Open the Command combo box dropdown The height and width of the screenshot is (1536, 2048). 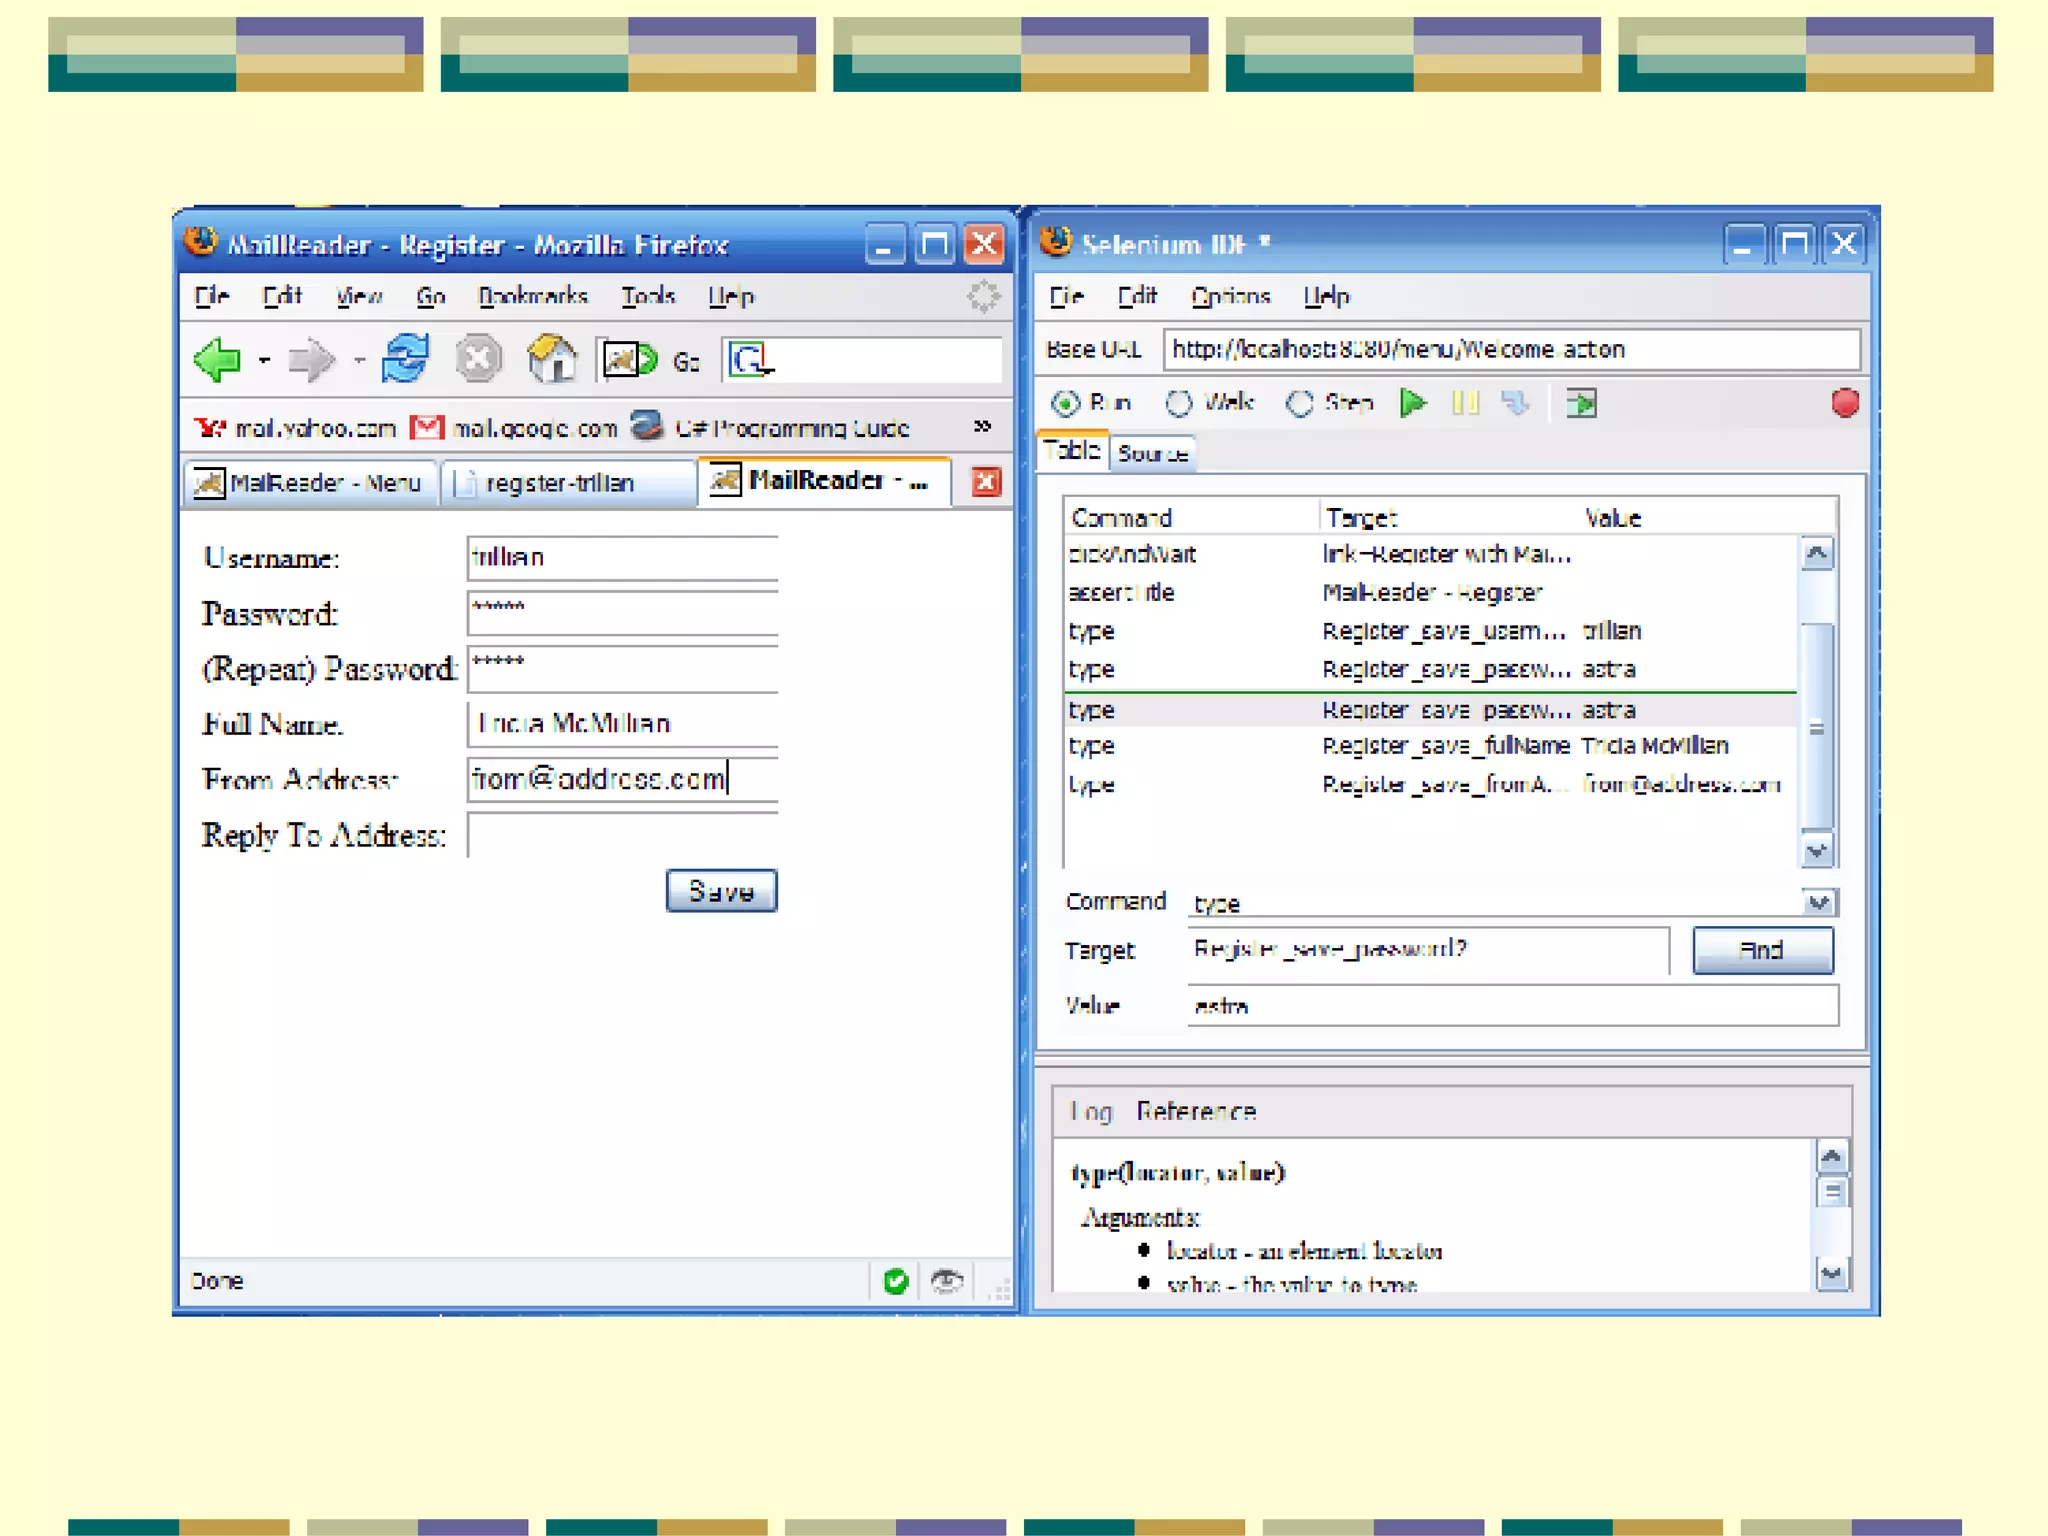coord(1819,902)
